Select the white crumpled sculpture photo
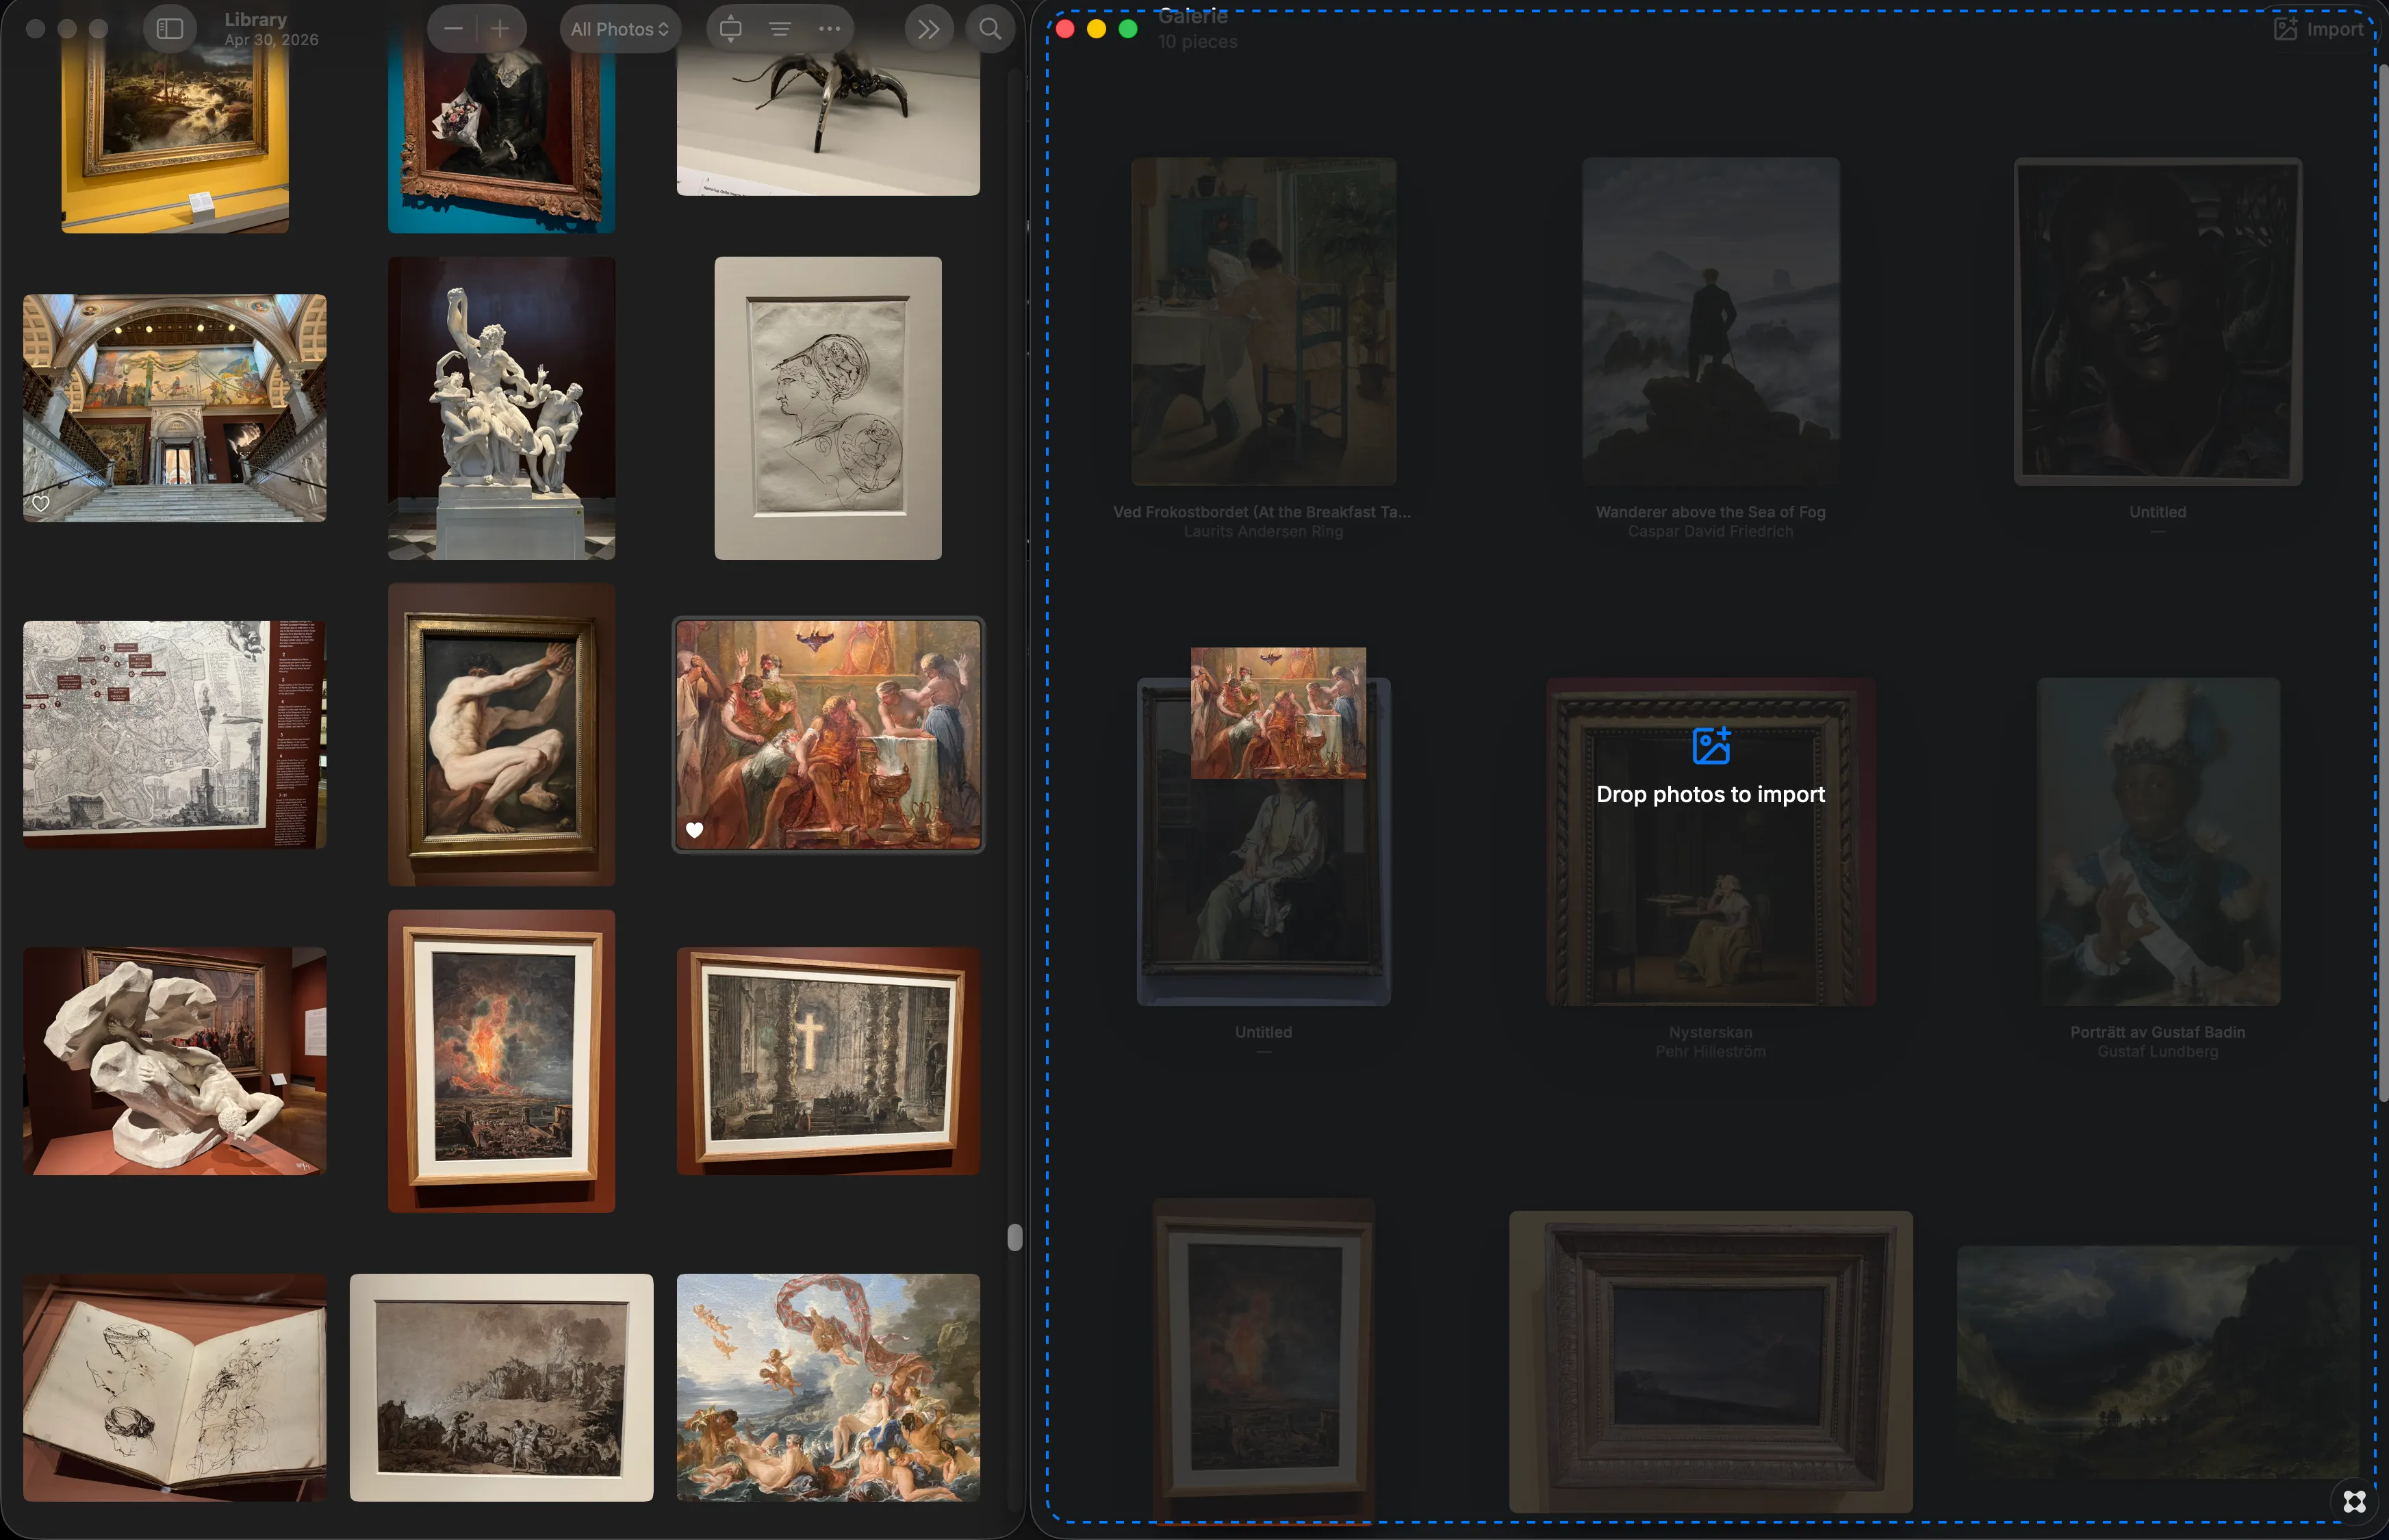Image resolution: width=2389 pixels, height=1540 pixels. click(x=175, y=1061)
